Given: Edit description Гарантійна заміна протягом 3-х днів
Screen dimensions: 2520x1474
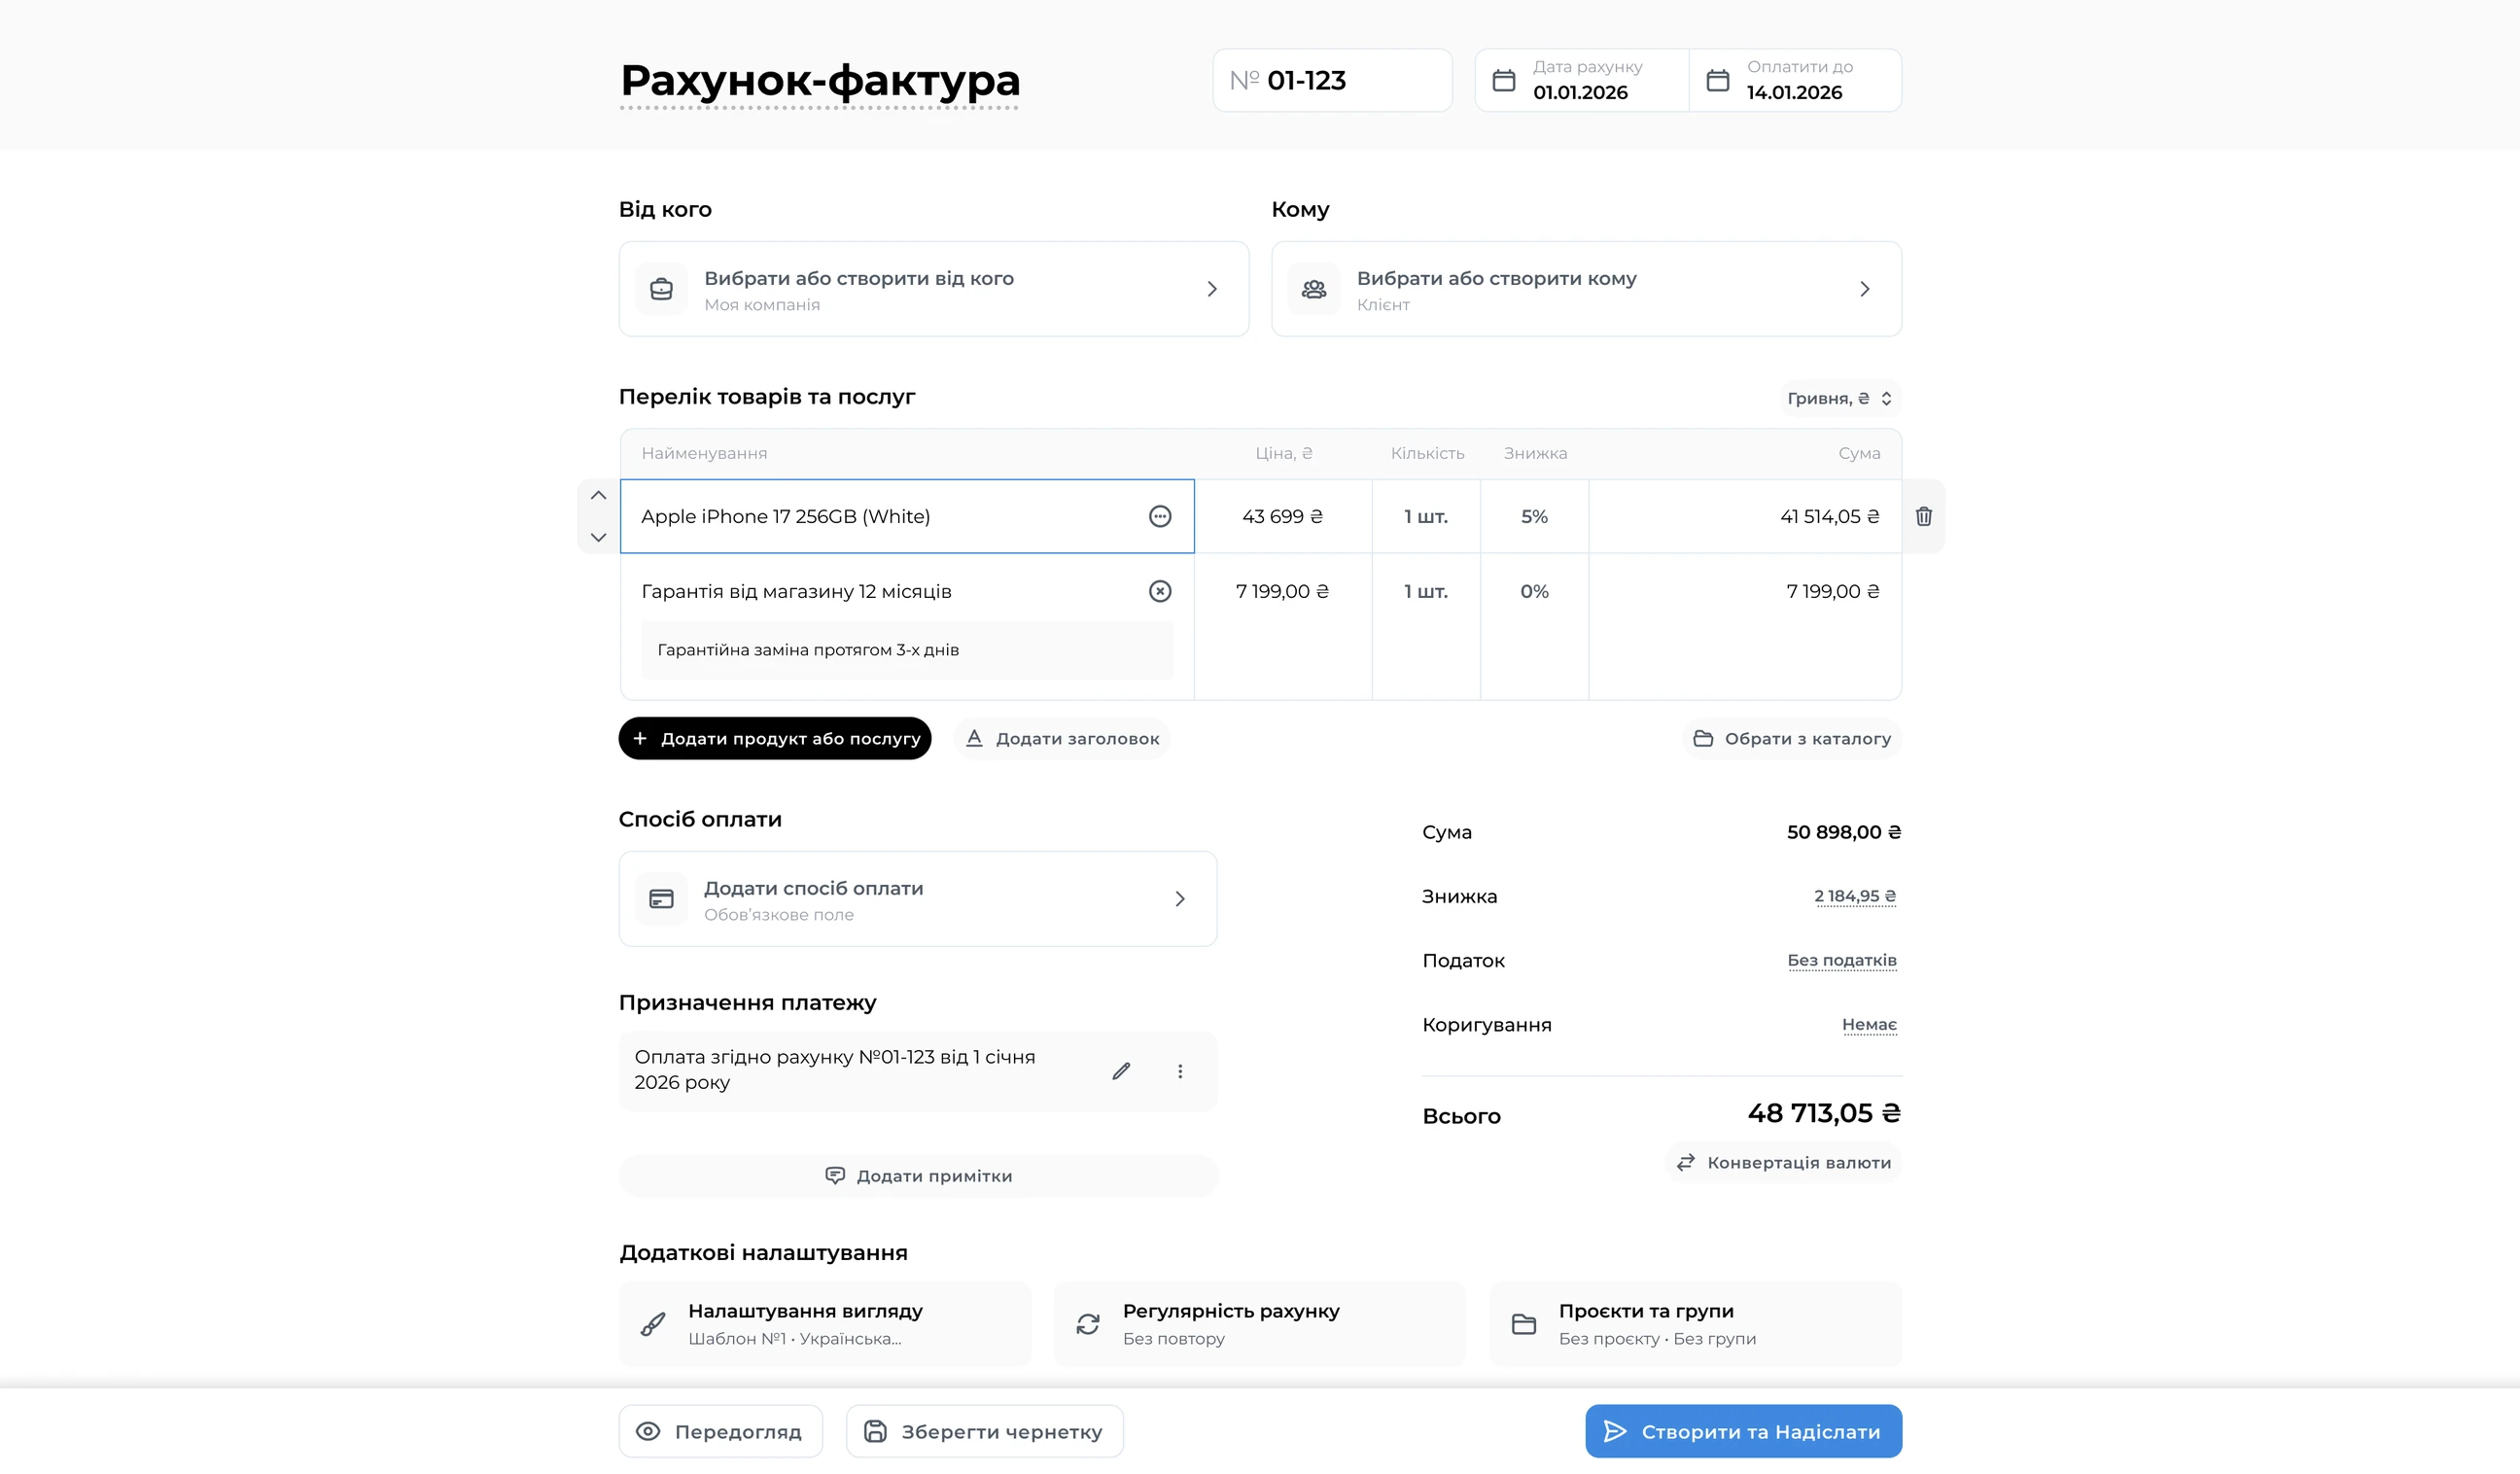Looking at the screenshot, I should pyautogui.click(x=907, y=650).
